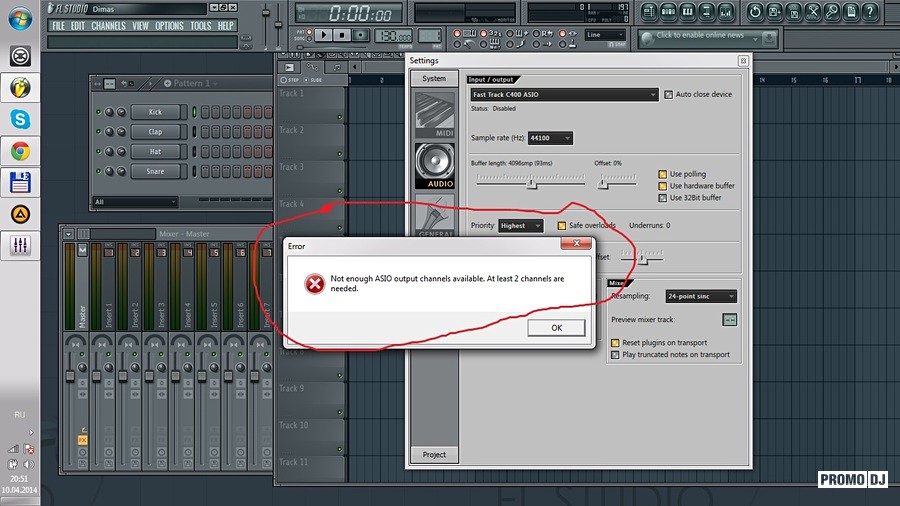Click the Hat channel button
This screenshot has width=900, height=506.
(156, 151)
